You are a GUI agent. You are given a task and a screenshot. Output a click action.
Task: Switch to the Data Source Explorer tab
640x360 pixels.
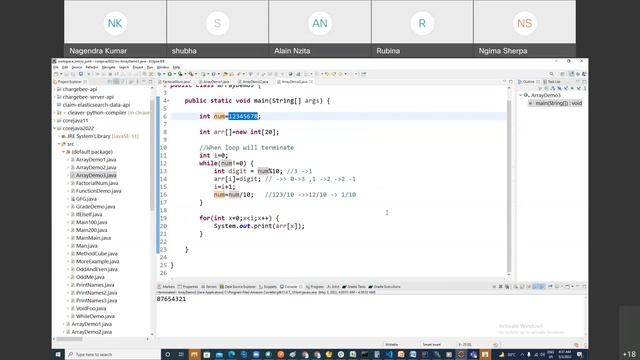tap(238, 287)
